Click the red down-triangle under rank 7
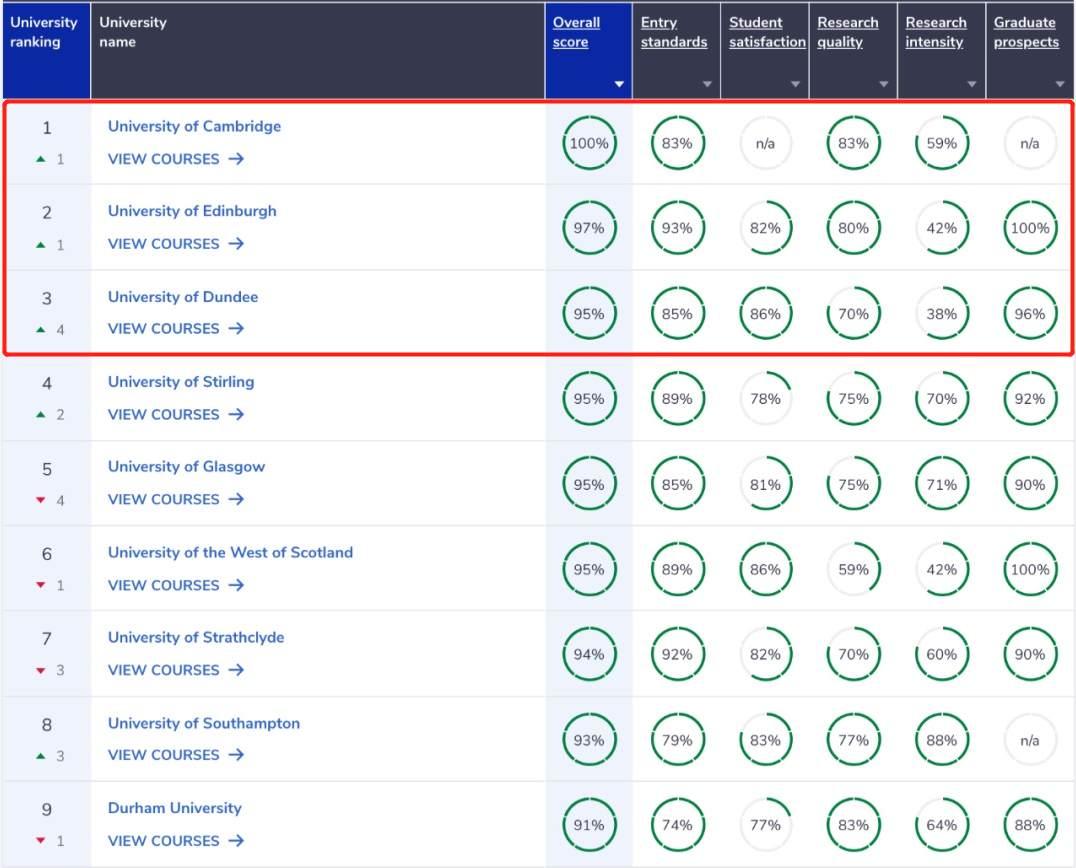This screenshot has width=1076, height=868. (x=40, y=670)
